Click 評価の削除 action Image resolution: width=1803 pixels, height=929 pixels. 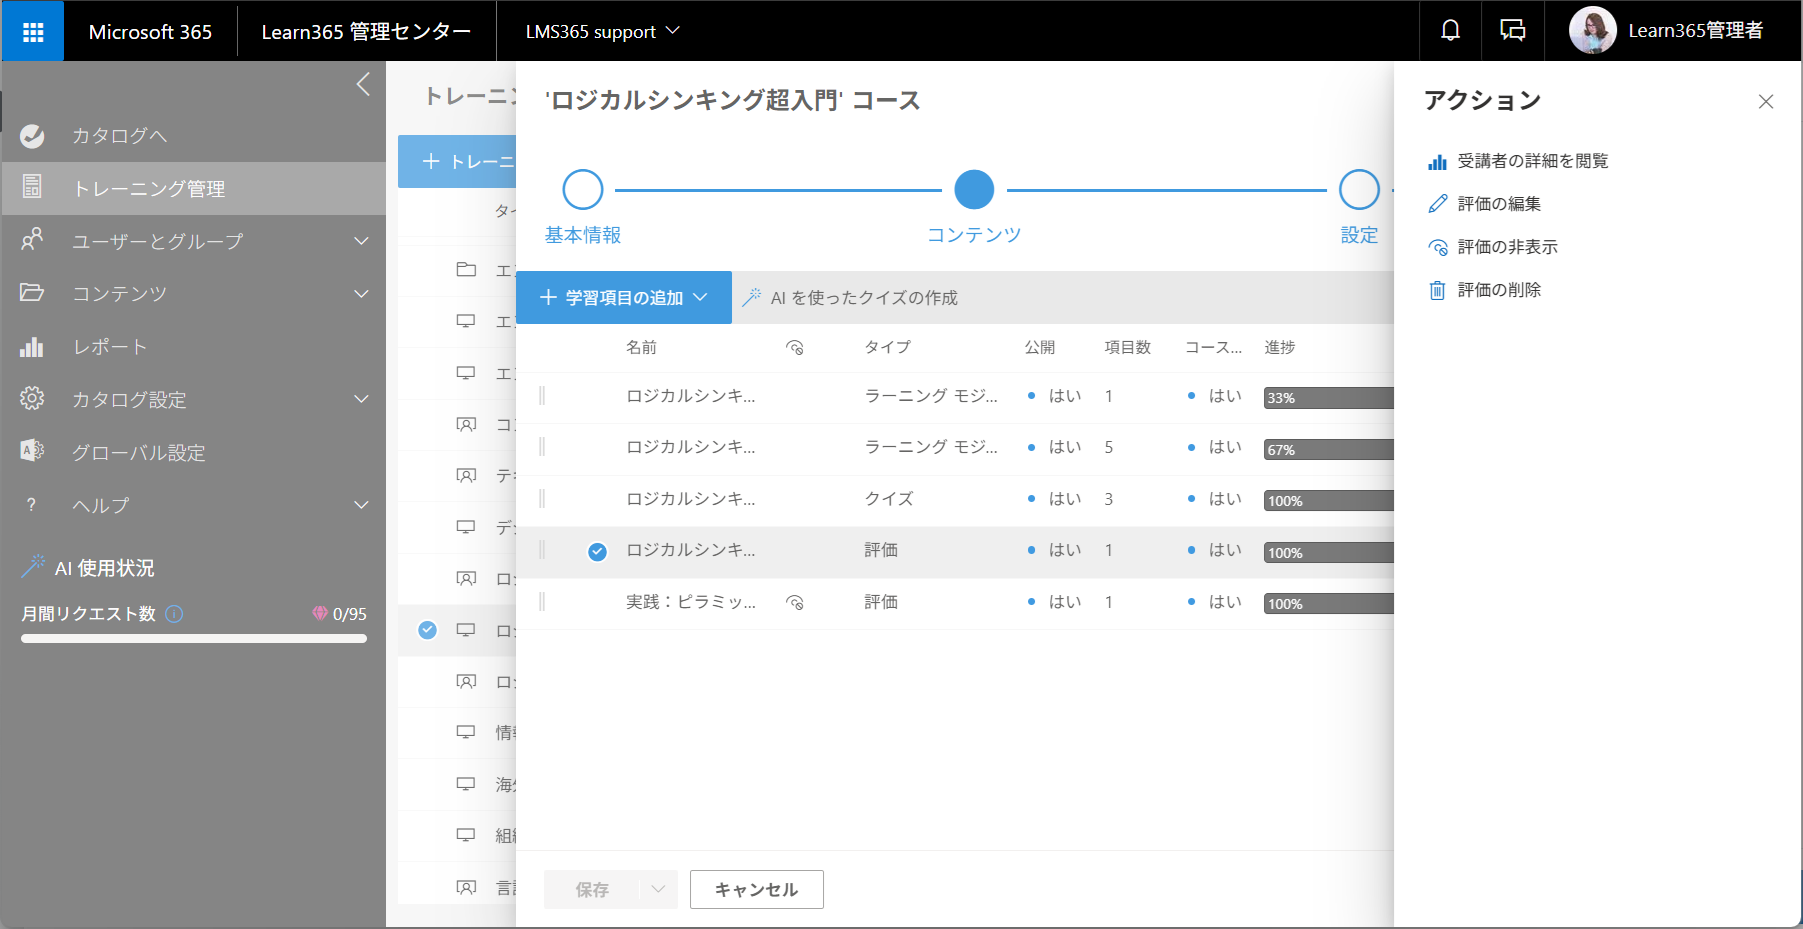(1484, 290)
